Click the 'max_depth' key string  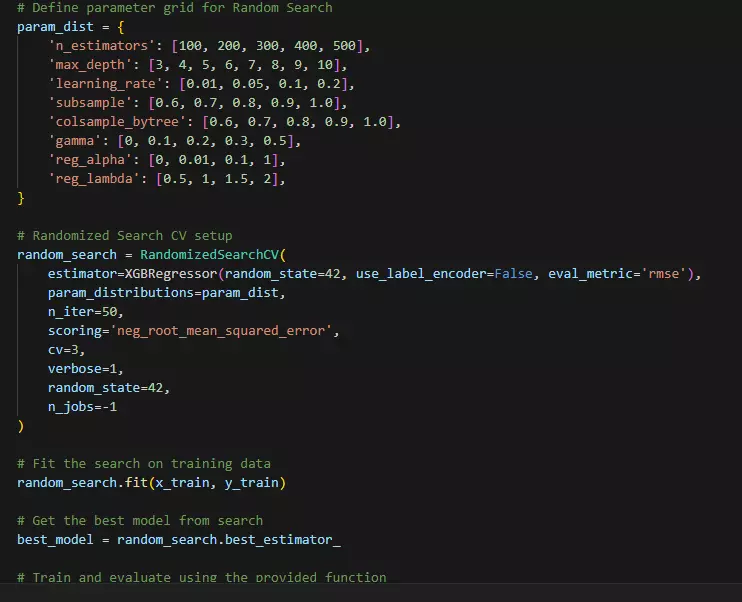[90, 65]
